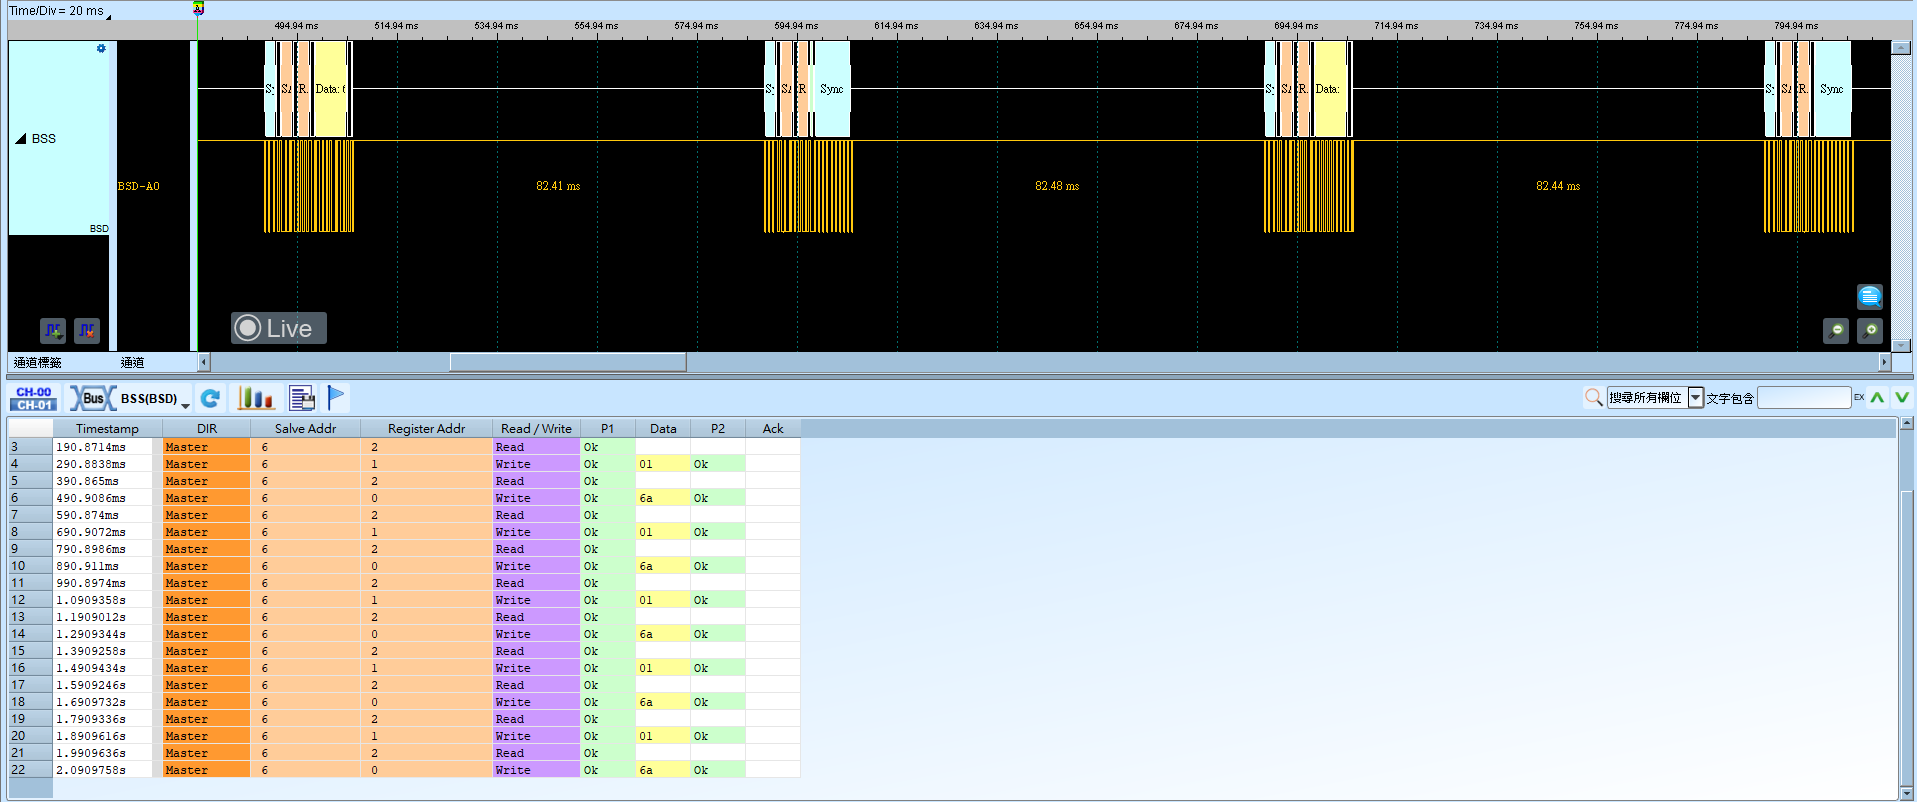Screen dimensions: 1917x802
Task: Click data value 01 in row 16
Action: [x=663, y=668]
